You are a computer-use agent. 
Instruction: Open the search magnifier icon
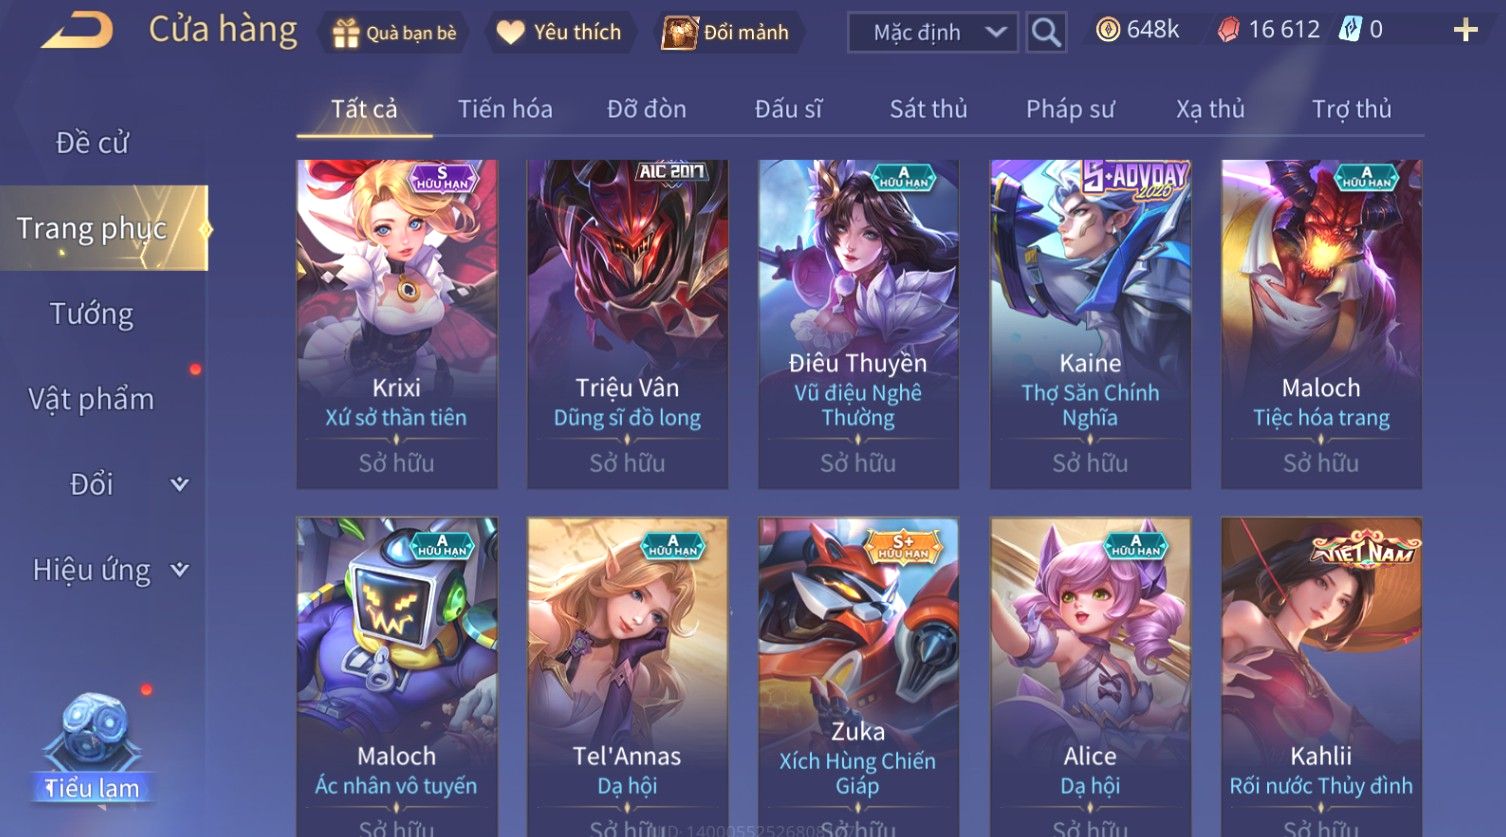click(x=1046, y=32)
